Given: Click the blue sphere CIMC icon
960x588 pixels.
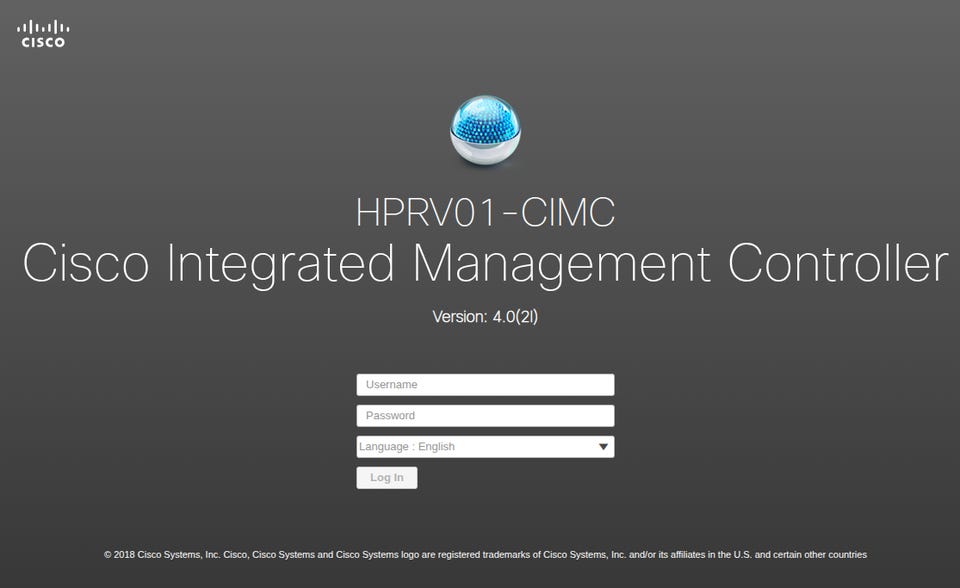Looking at the screenshot, I should coord(486,130).
